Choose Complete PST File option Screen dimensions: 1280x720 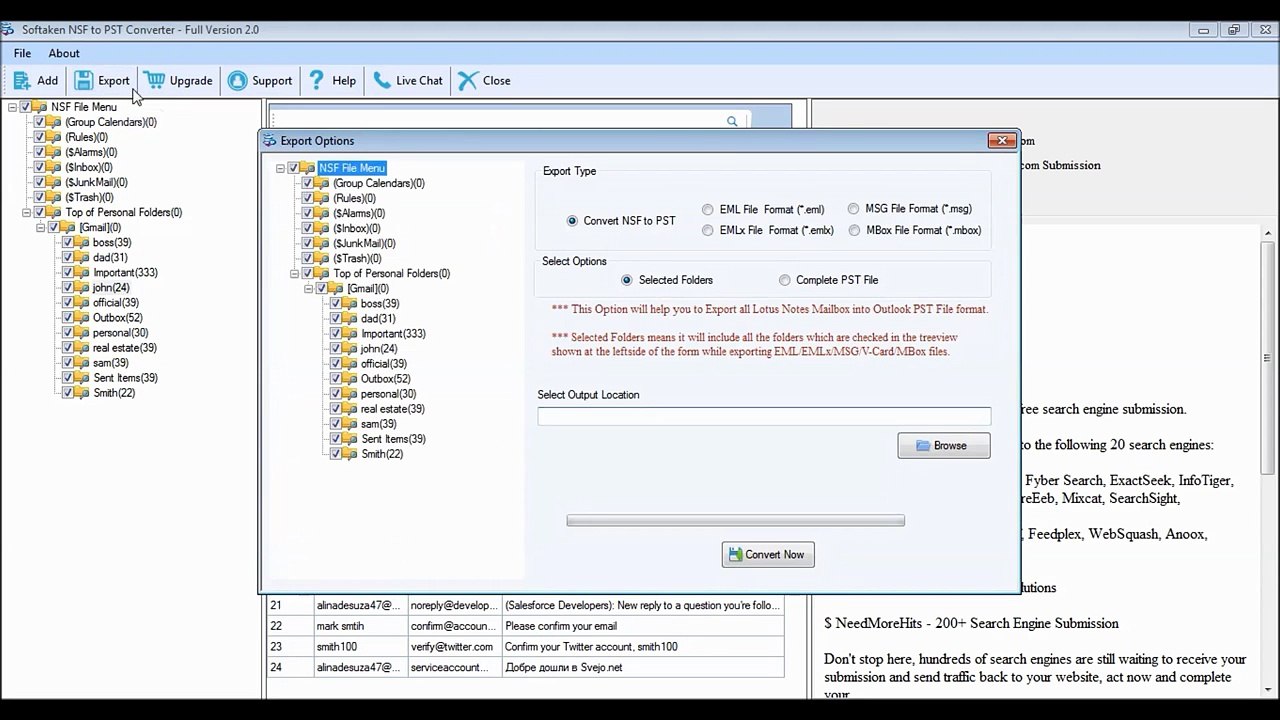point(785,280)
